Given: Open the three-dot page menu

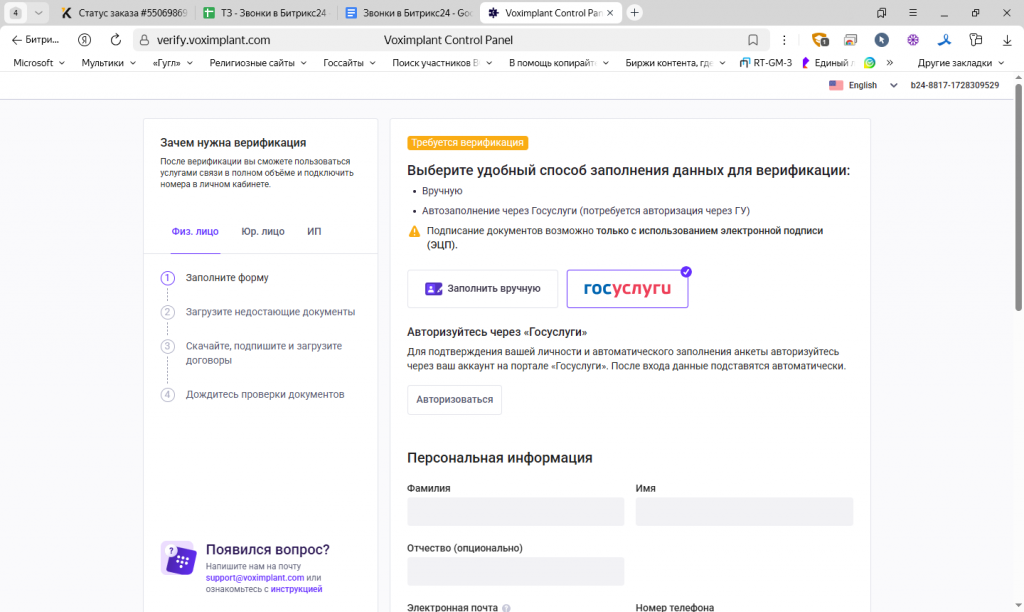Looking at the screenshot, I should point(784,40).
